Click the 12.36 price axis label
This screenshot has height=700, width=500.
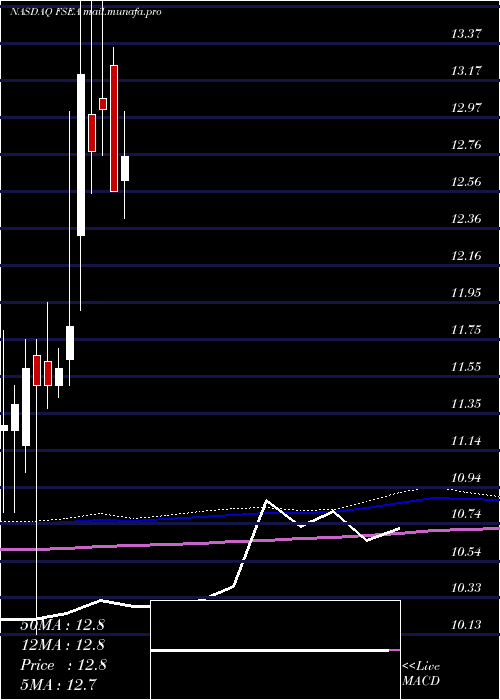click(x=466, y=219)
